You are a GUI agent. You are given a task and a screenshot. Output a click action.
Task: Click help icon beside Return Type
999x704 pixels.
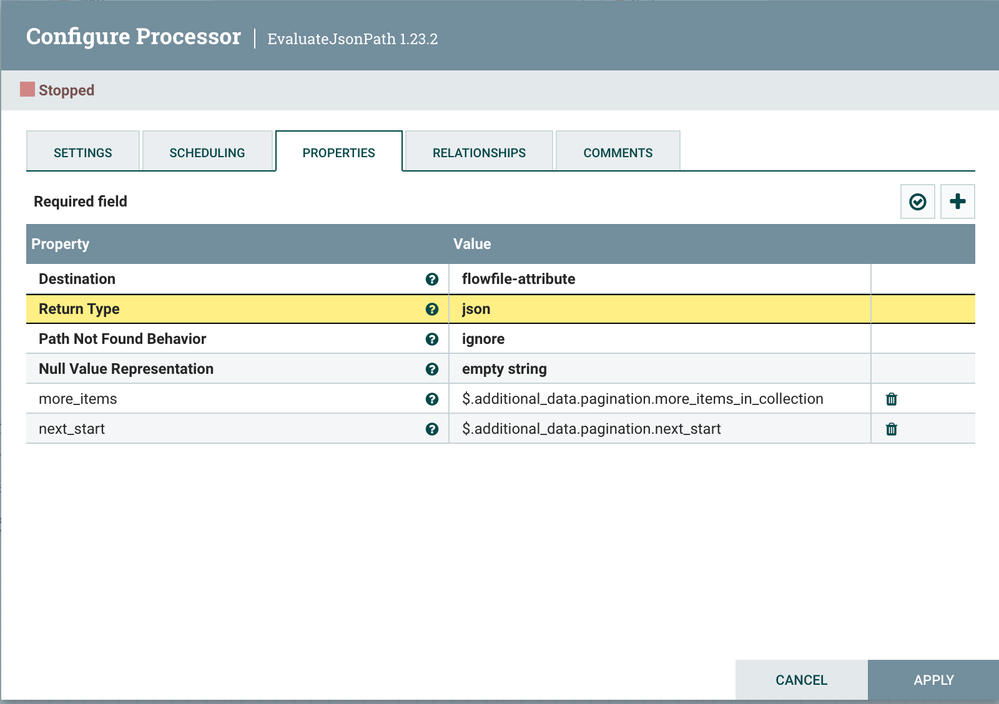[x=432, y=310]
